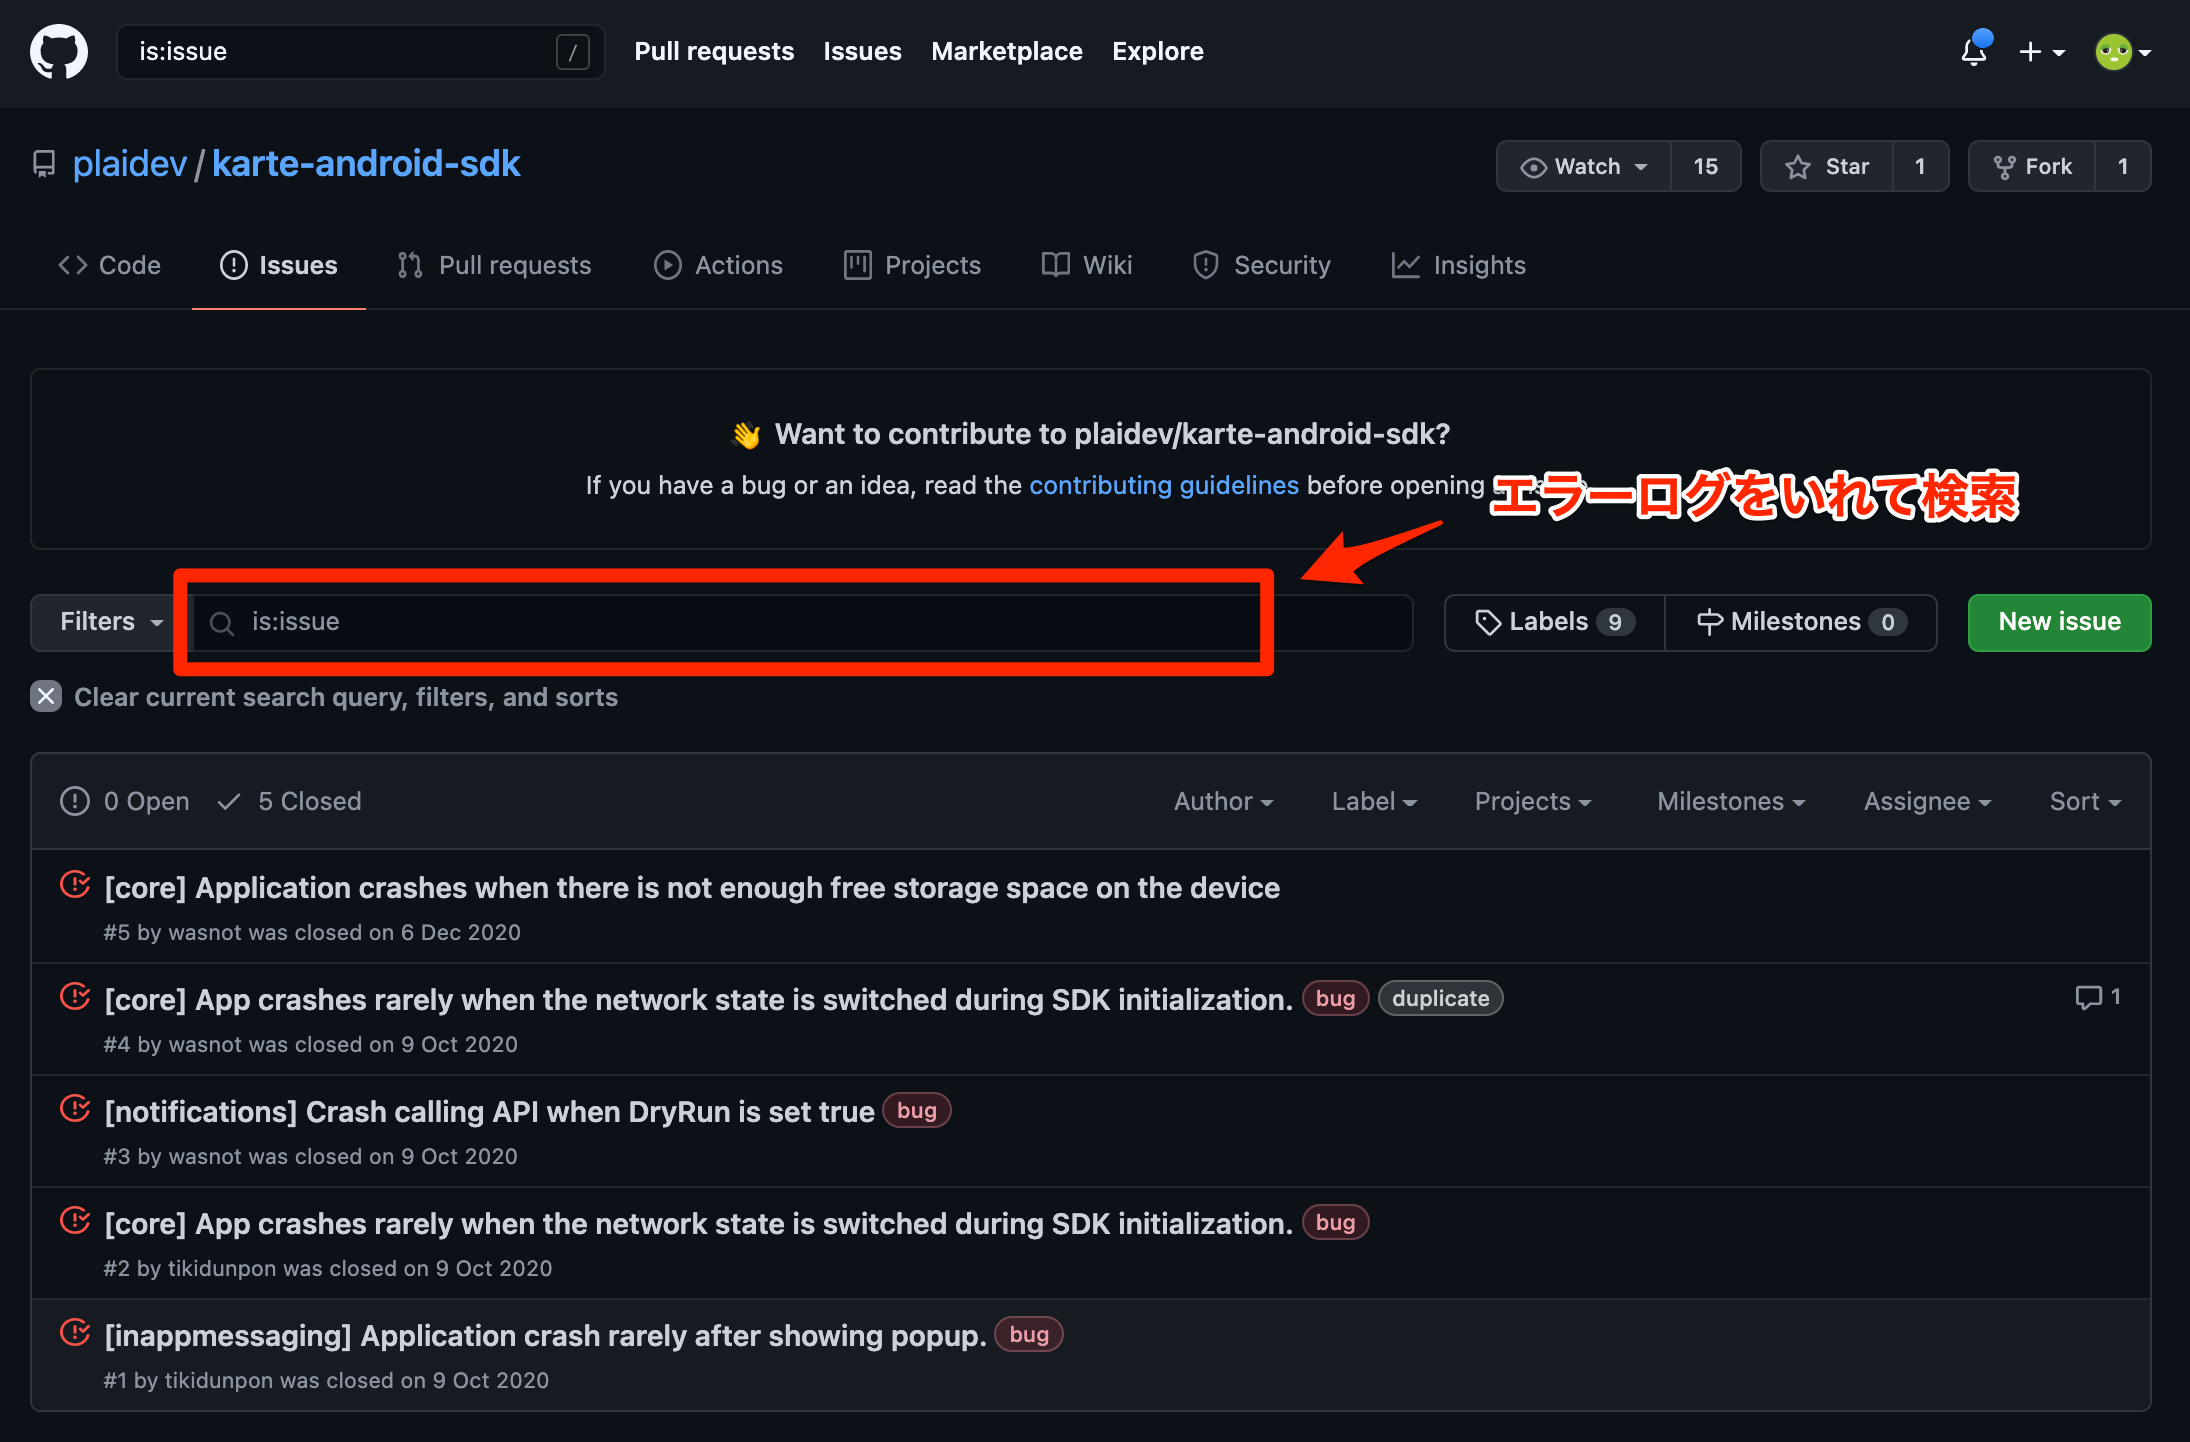Click the green New issue button

click(x=2060, y=622)
